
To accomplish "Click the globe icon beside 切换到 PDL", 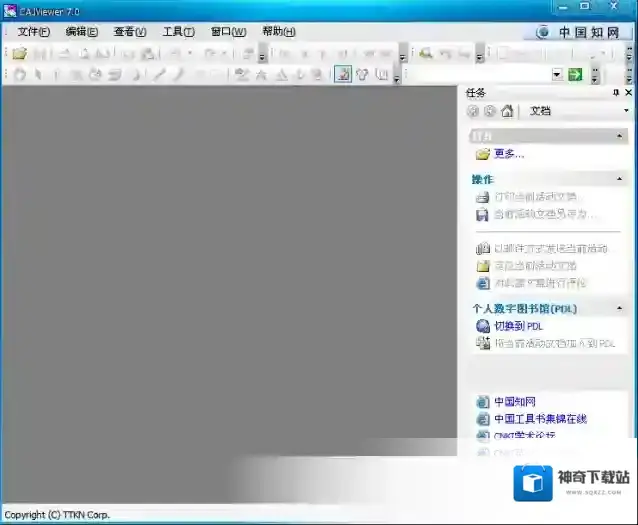I will [483, 326].
